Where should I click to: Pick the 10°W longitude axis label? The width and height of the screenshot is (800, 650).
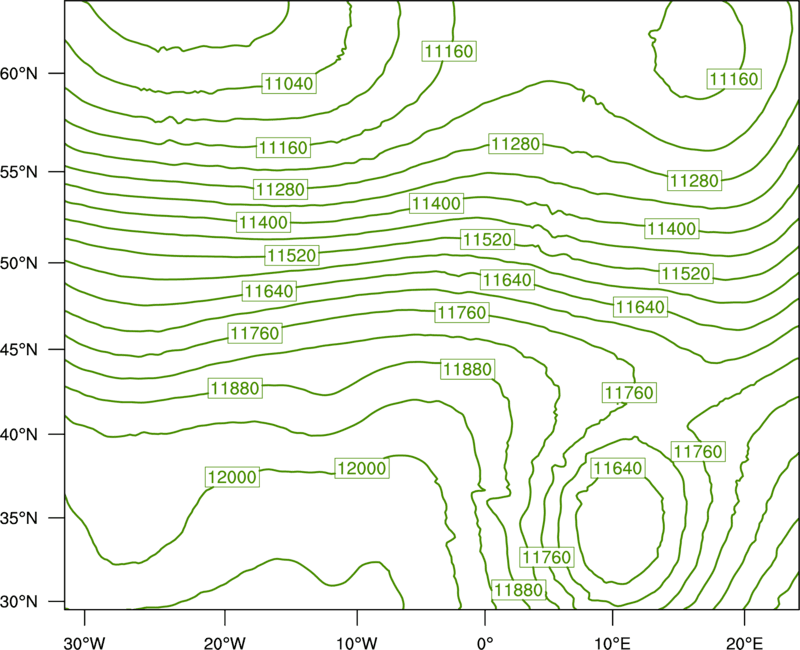coord(357,642)
